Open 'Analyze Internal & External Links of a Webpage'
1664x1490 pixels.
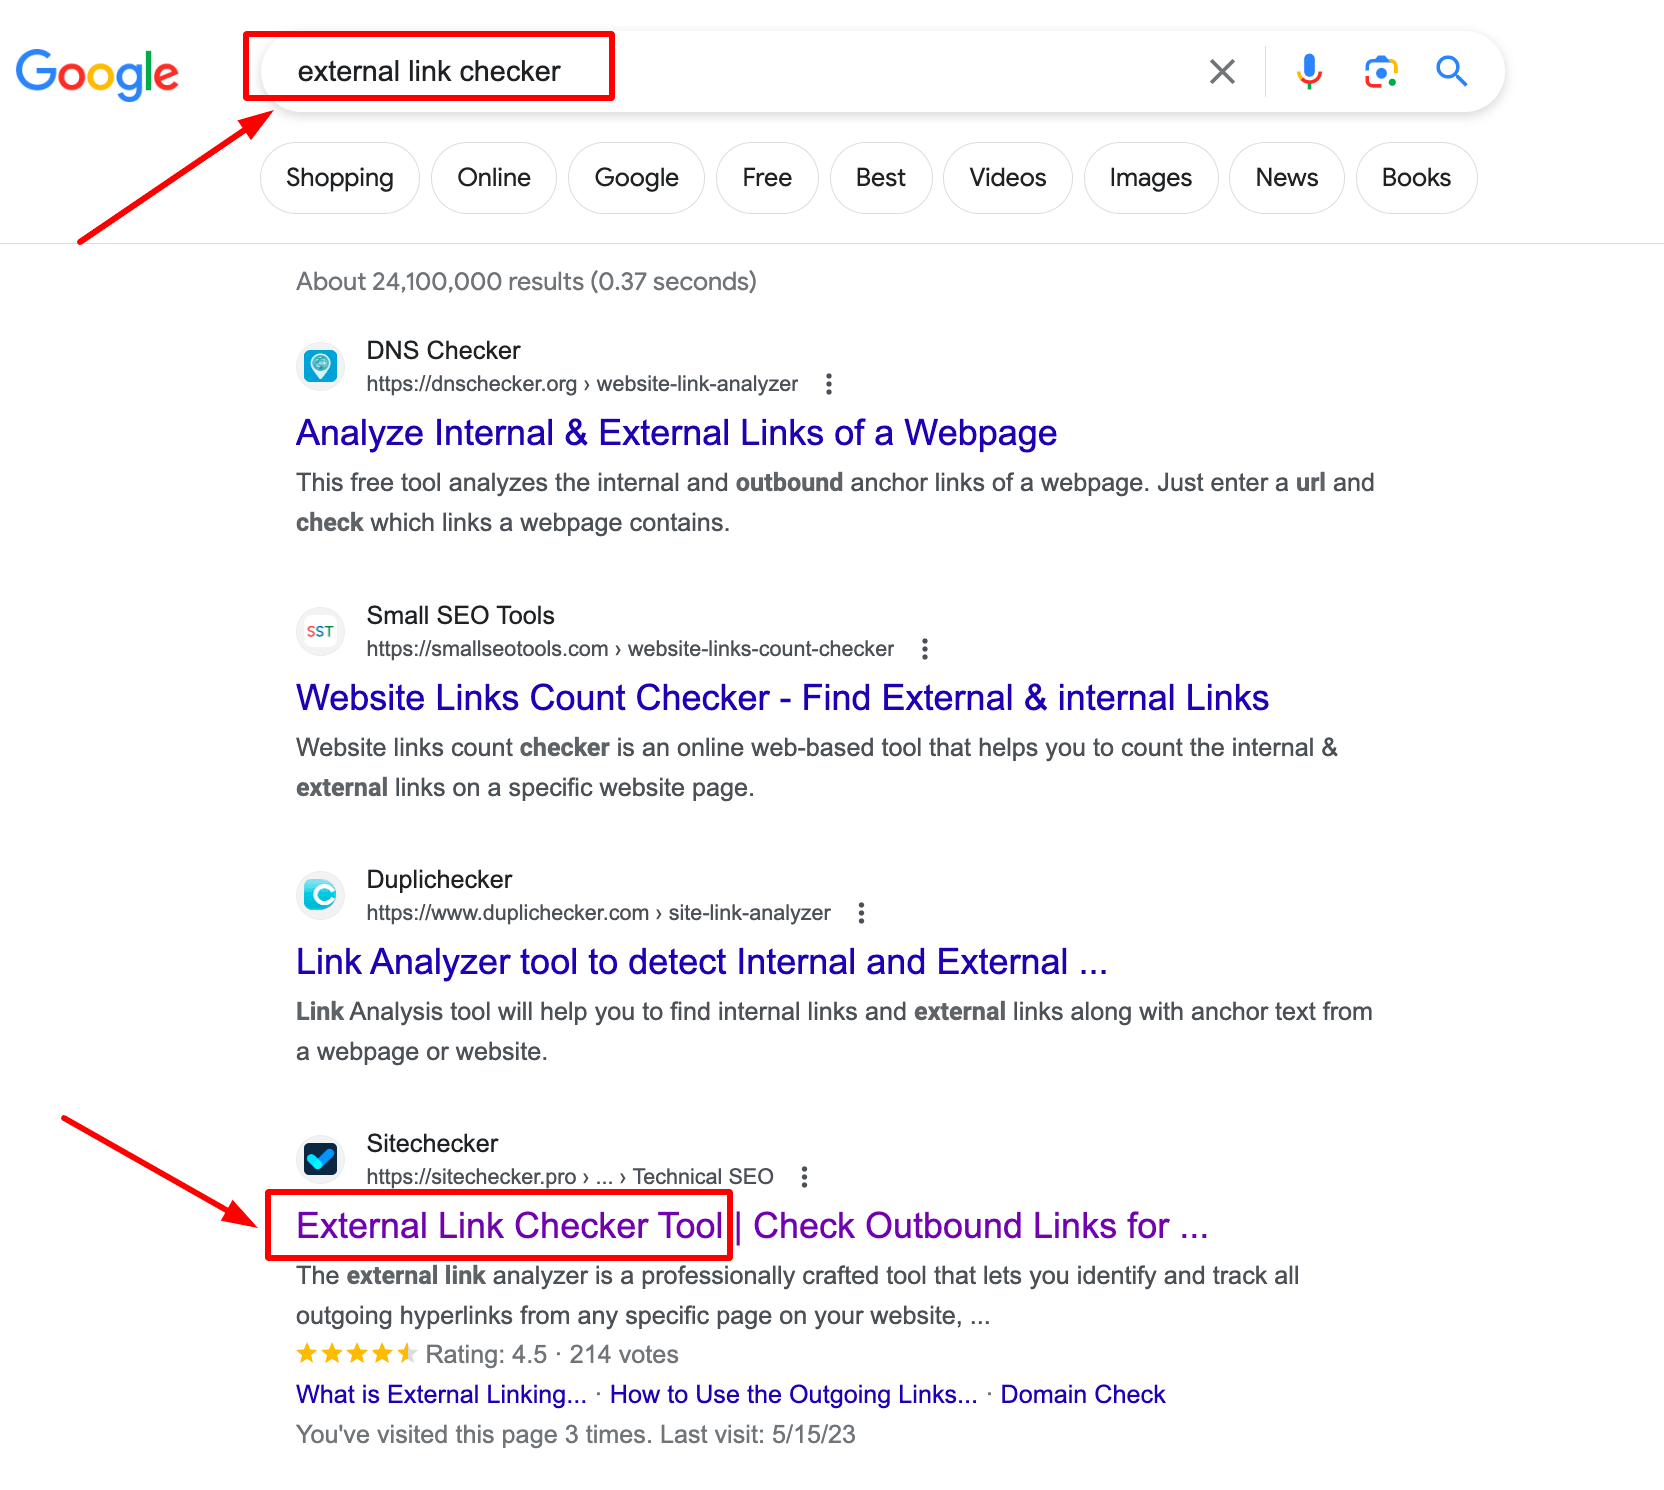pyautogui.click(x=676, y=433)
